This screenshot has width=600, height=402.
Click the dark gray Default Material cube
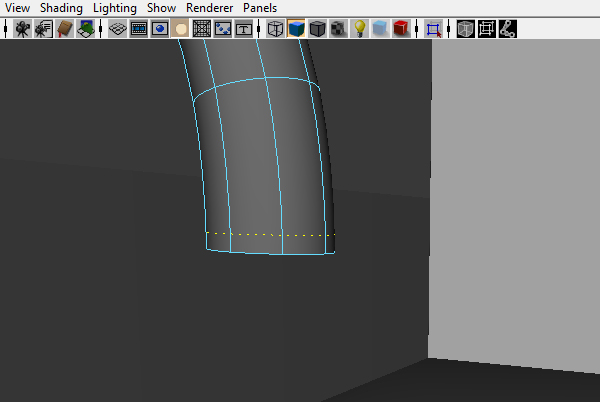(x=317, y=29)
